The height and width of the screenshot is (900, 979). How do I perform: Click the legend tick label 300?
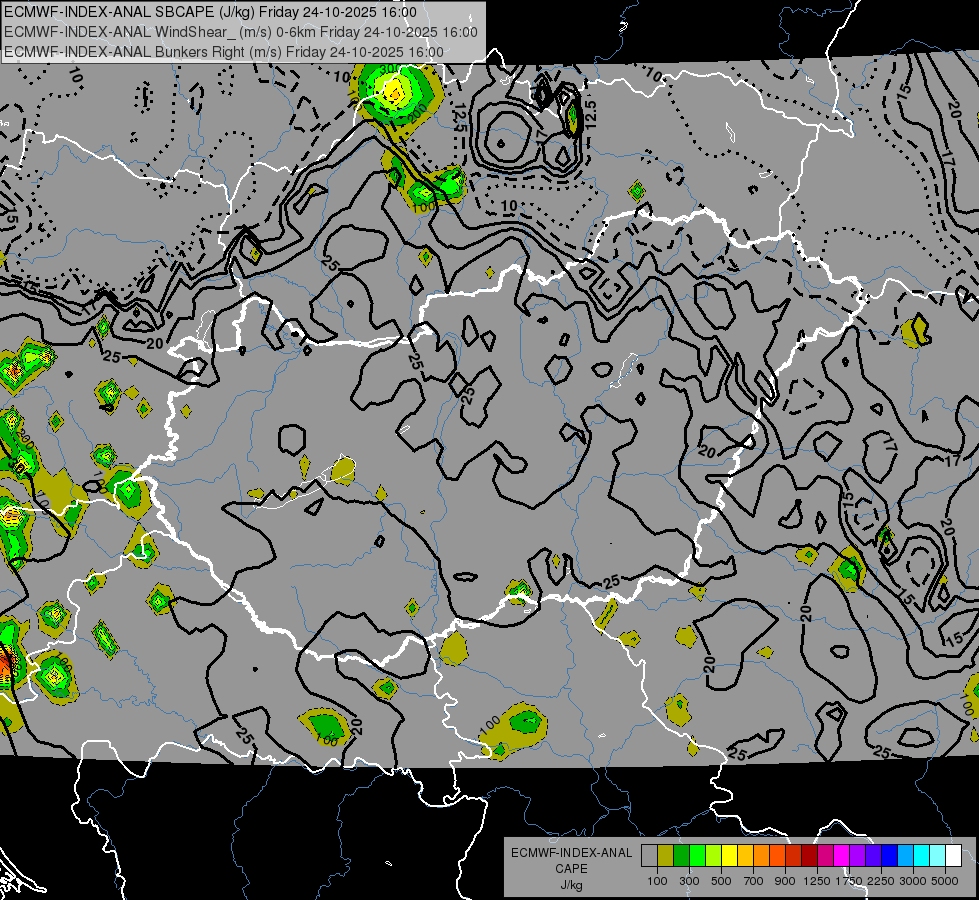(x=689, y=881)
